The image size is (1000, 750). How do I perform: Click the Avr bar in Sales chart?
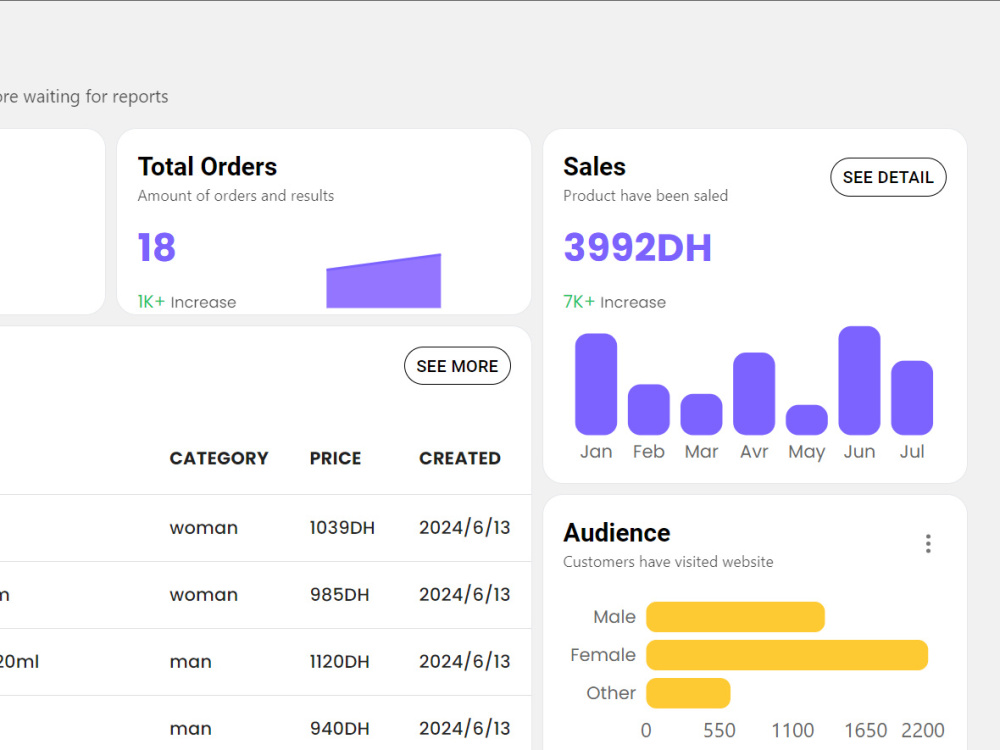point(754,393)
